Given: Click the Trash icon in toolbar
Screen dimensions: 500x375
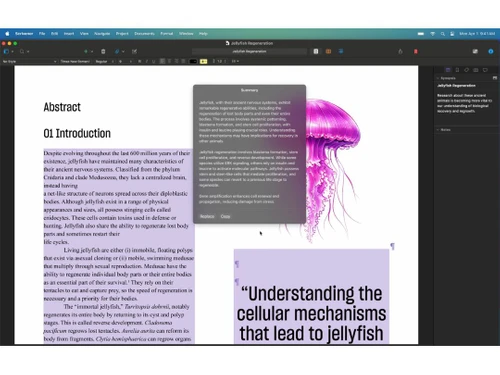Looking at the screenshot, I should pos(103,51).
